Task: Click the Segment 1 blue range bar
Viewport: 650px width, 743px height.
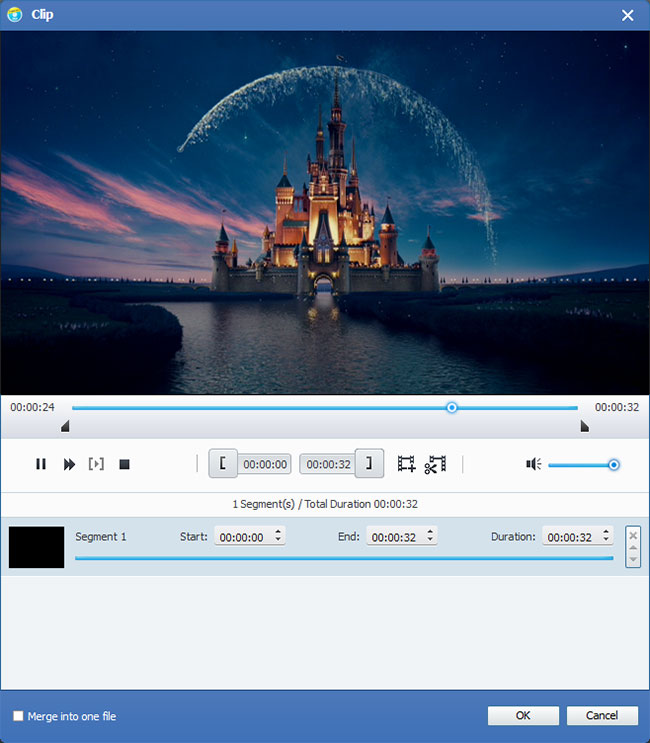Action: click(x=344, y=558)
